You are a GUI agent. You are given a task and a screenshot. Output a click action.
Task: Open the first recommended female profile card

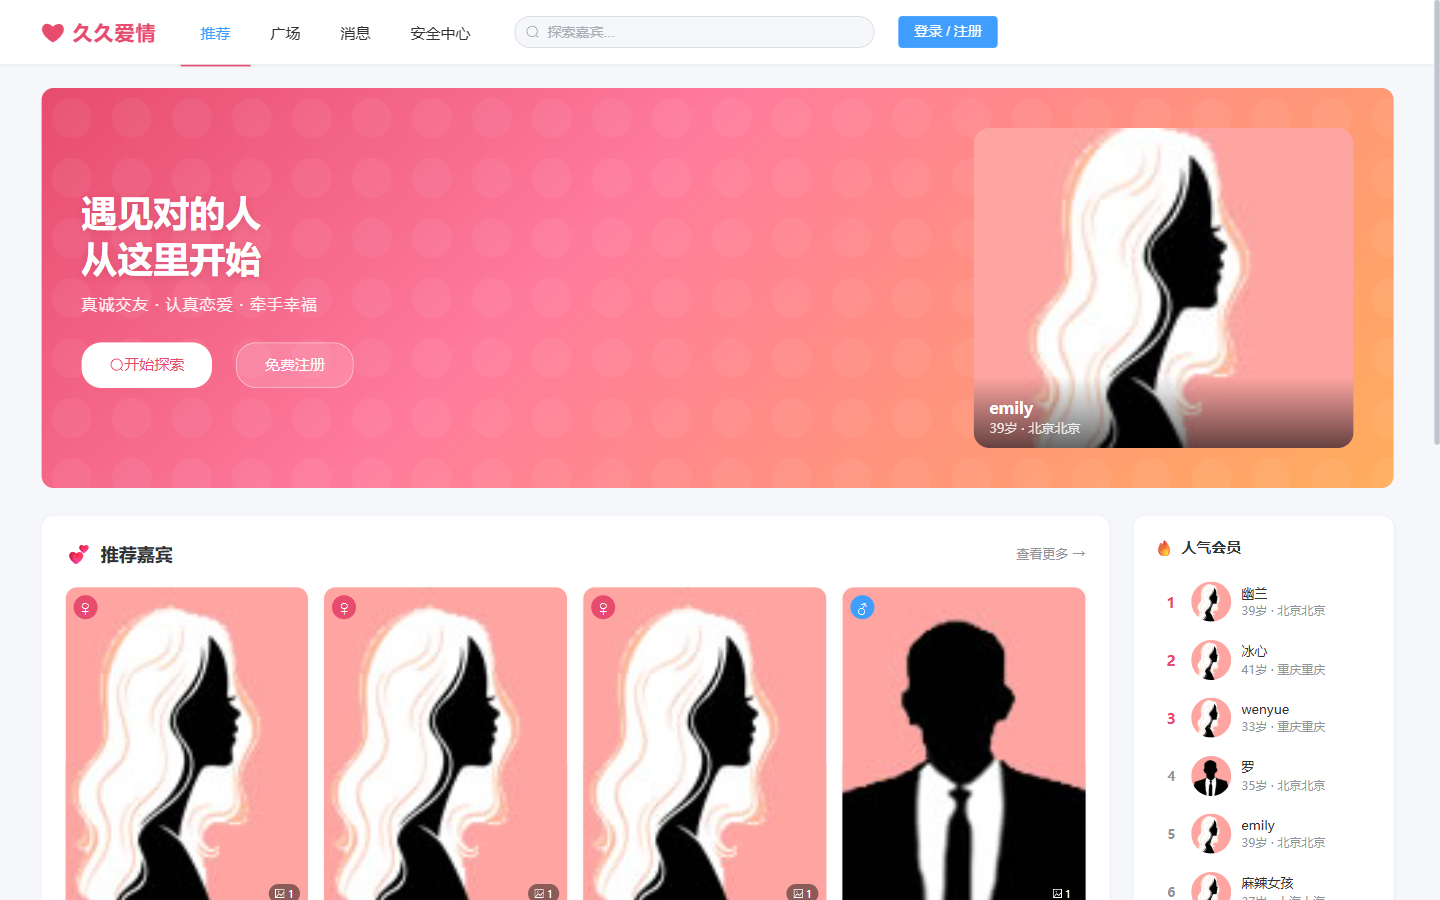(x=187, y=744)
